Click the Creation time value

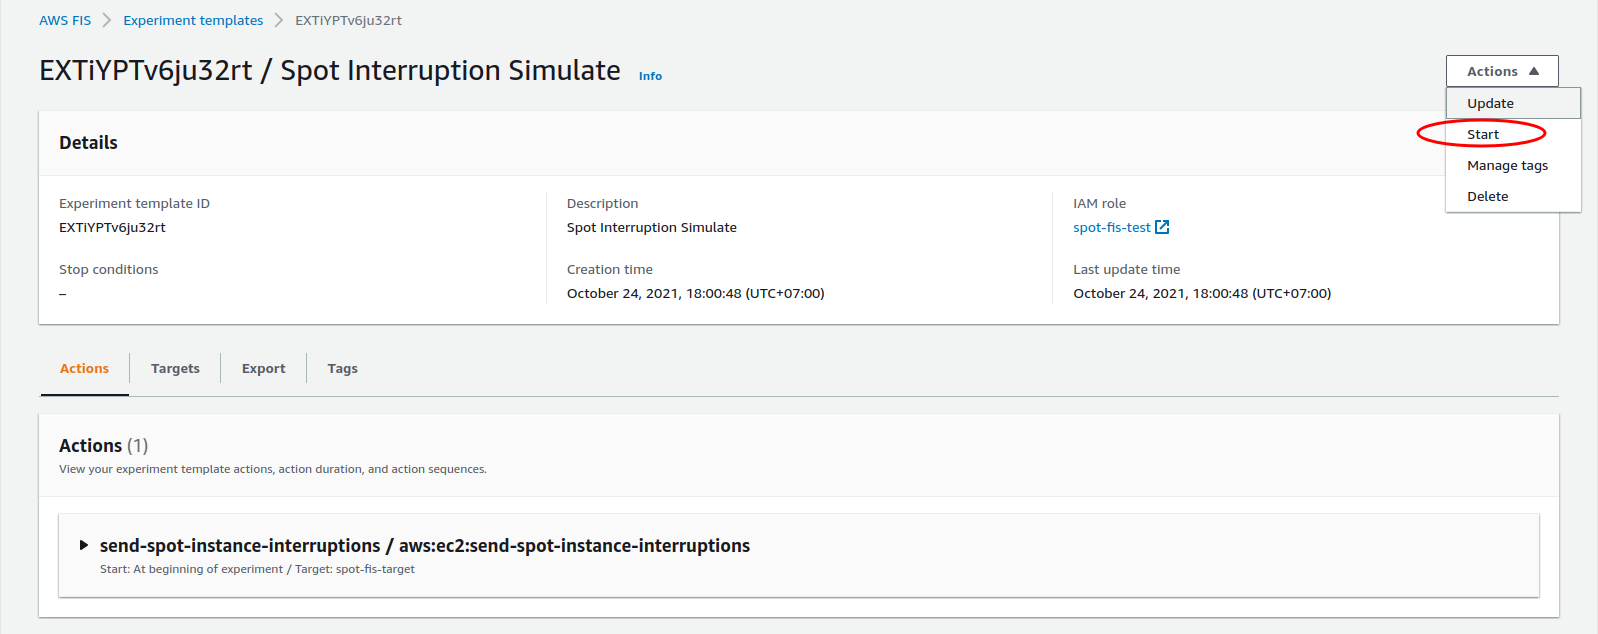pos(695,293)
